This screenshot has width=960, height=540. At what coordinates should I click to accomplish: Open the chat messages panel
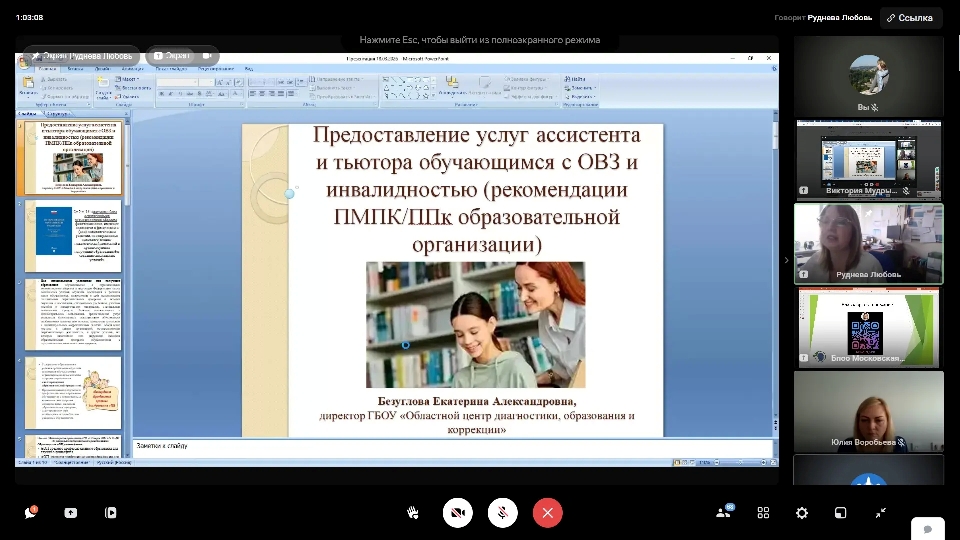[x=30, y=513]
